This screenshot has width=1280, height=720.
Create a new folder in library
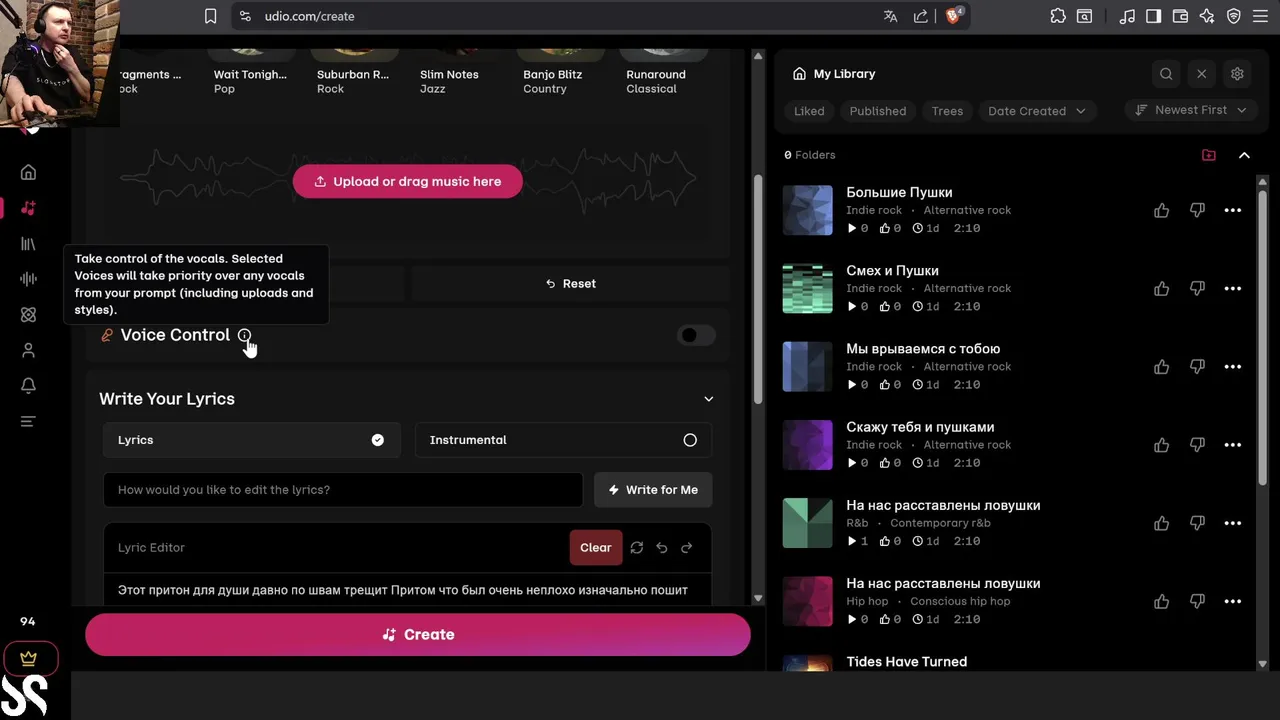[x=1209, y=155]
